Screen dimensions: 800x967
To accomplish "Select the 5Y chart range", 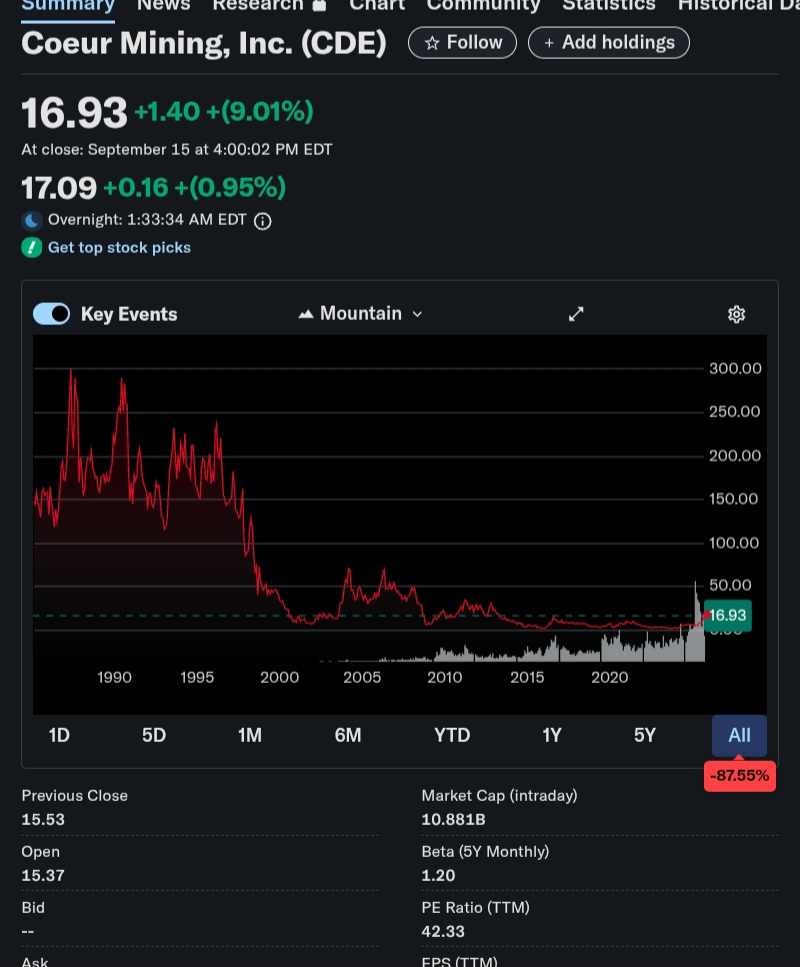I will pos(645,735).
